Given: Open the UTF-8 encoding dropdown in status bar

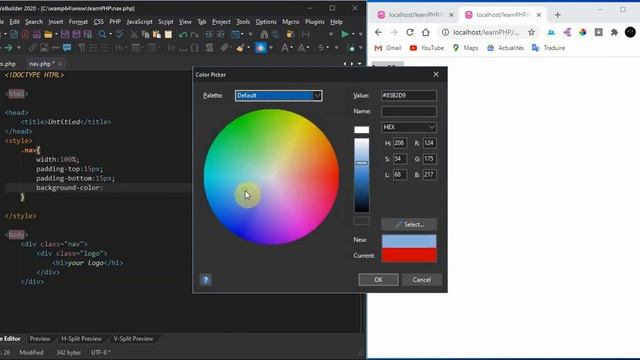Looking at the screenshot, I should (x=101, y=352).
